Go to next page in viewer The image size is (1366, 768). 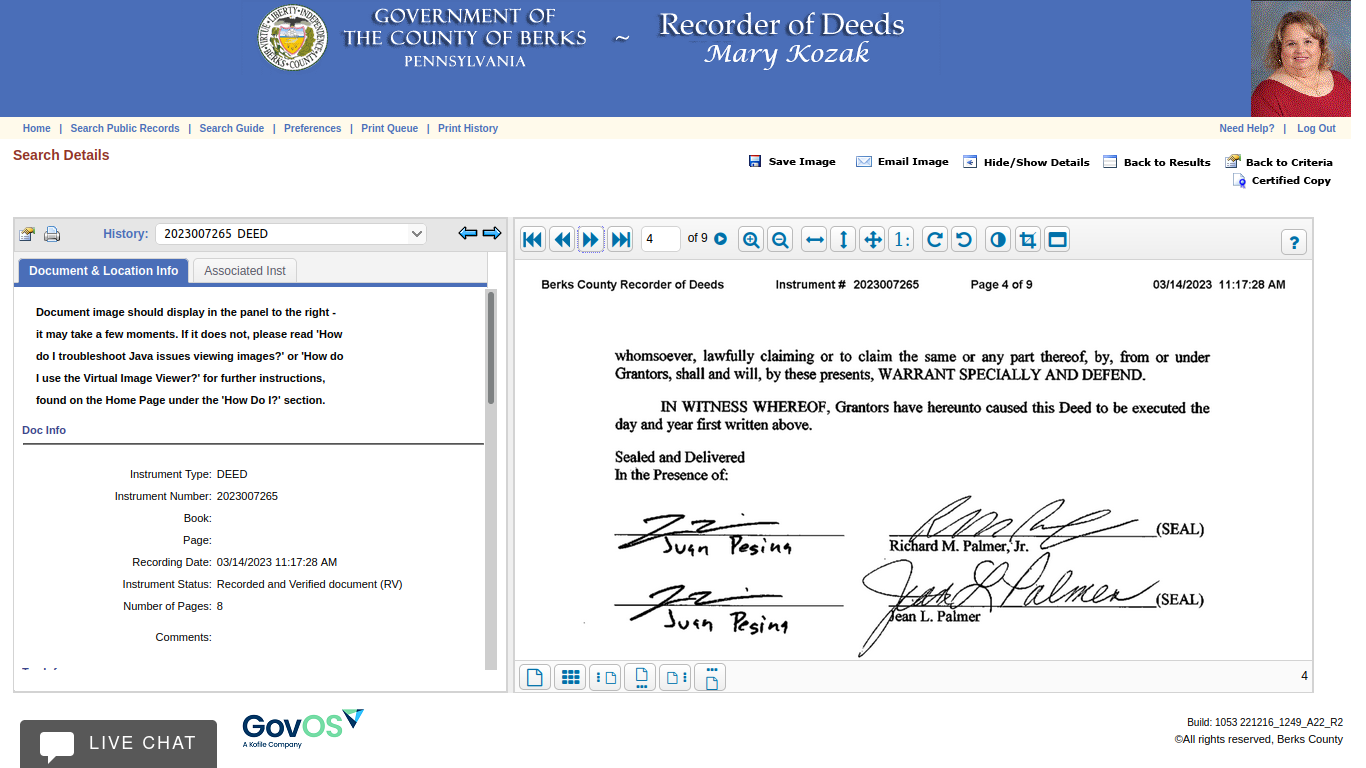[x=591, y=239]
